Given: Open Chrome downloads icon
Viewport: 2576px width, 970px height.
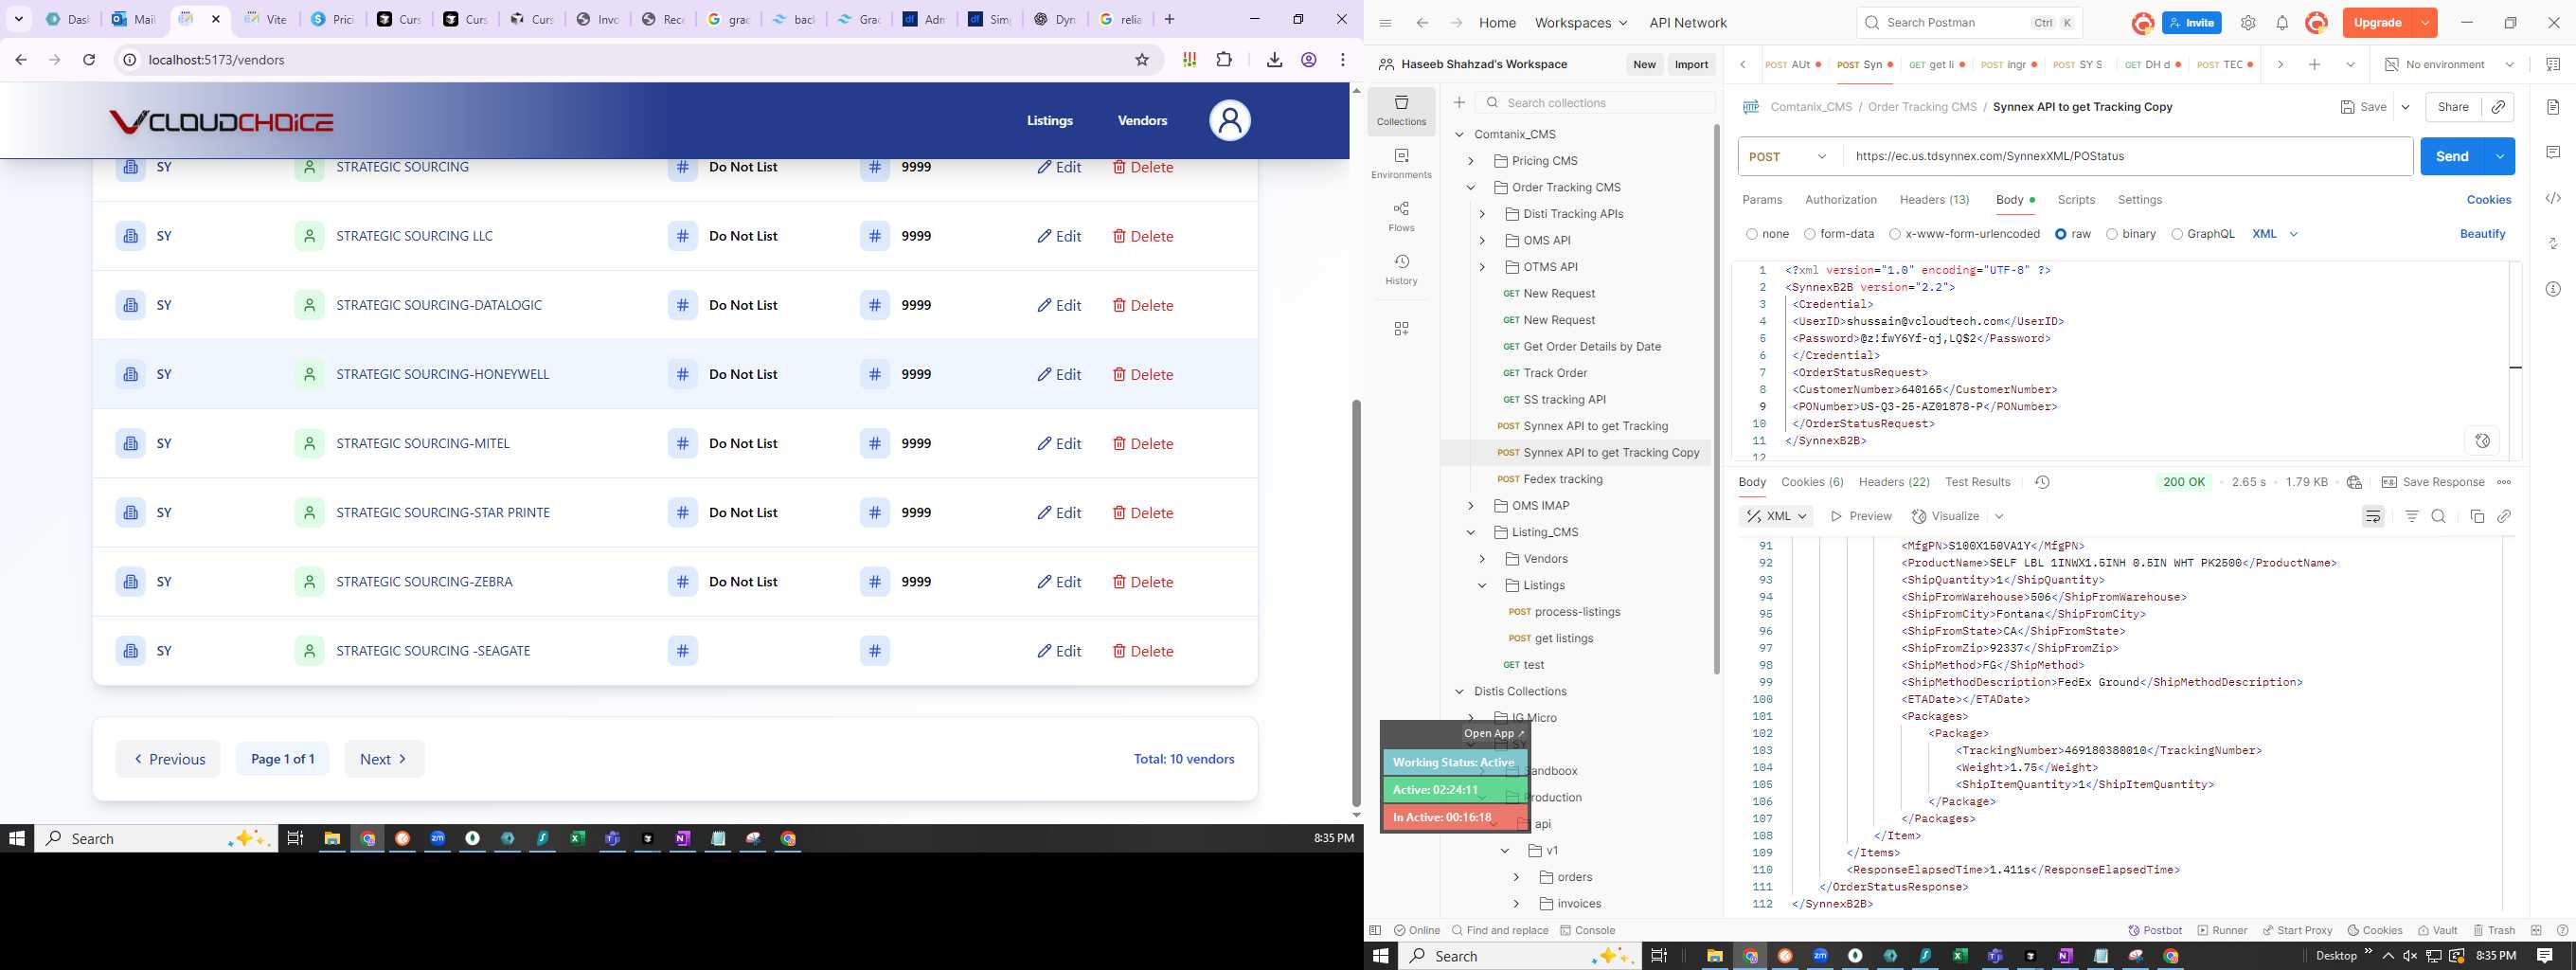Looking at the screenshot, I should pos(1274,60).
